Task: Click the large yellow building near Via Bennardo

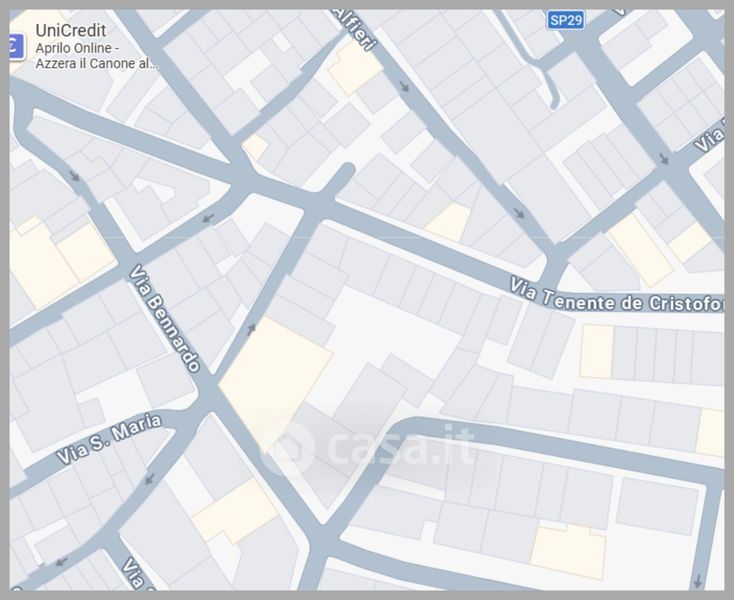Action: 275,376
